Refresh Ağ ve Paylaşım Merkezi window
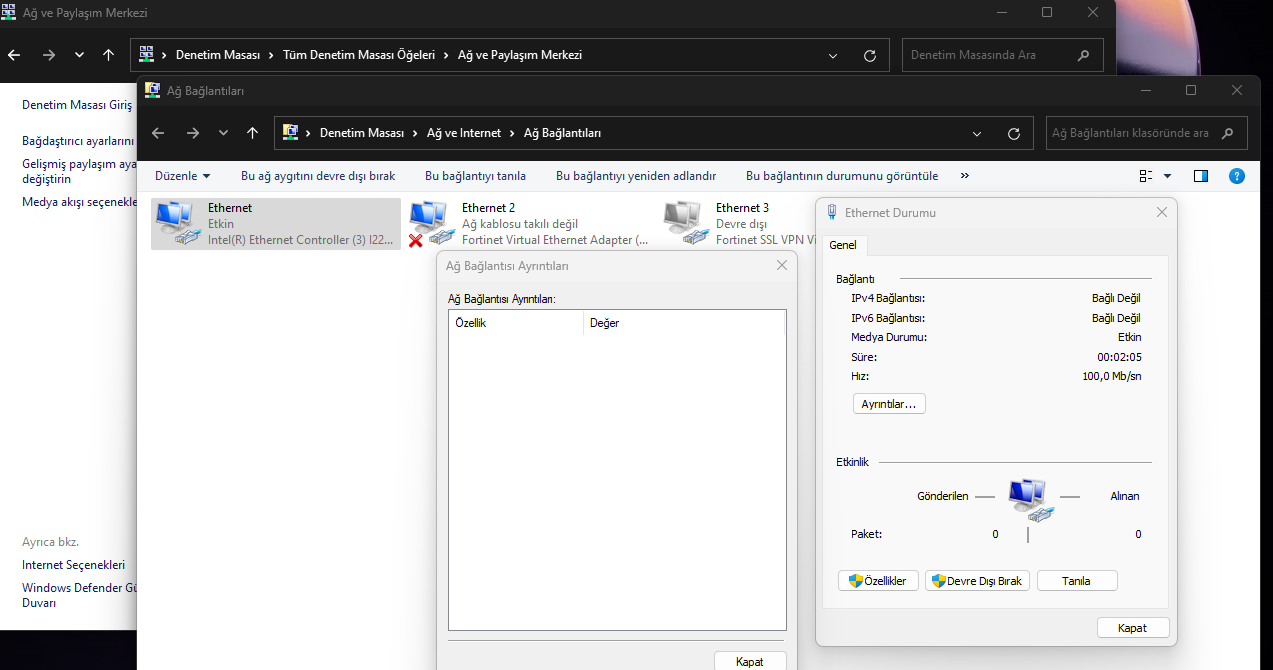The image size is (1273, 670). pyautogui.click(x=870, y=55)
